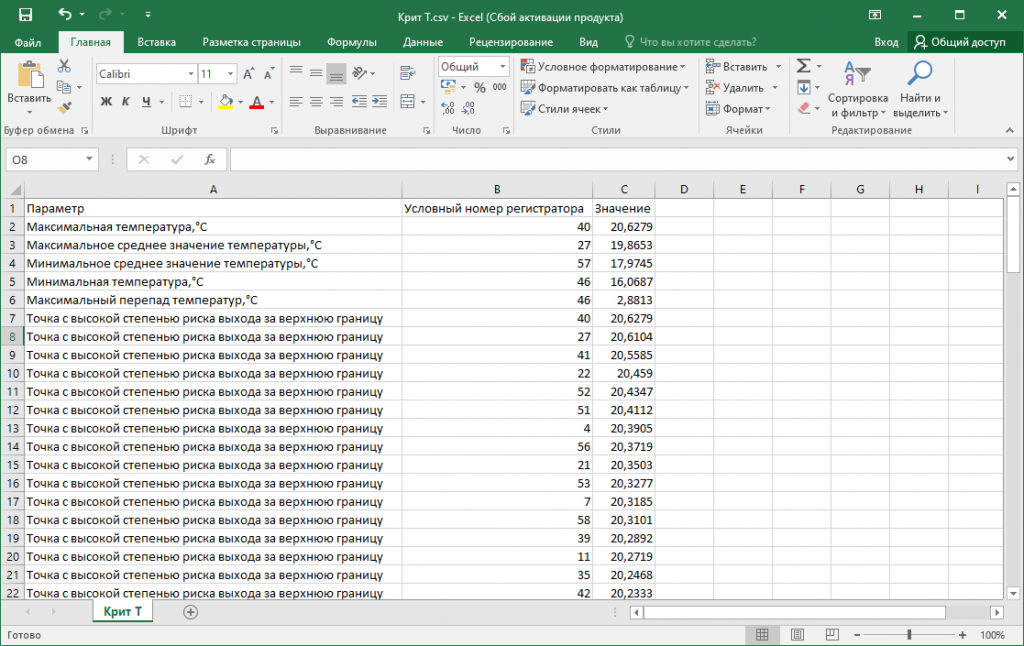
Task: Open the Fill down tool
Action: tap(804, 88)
